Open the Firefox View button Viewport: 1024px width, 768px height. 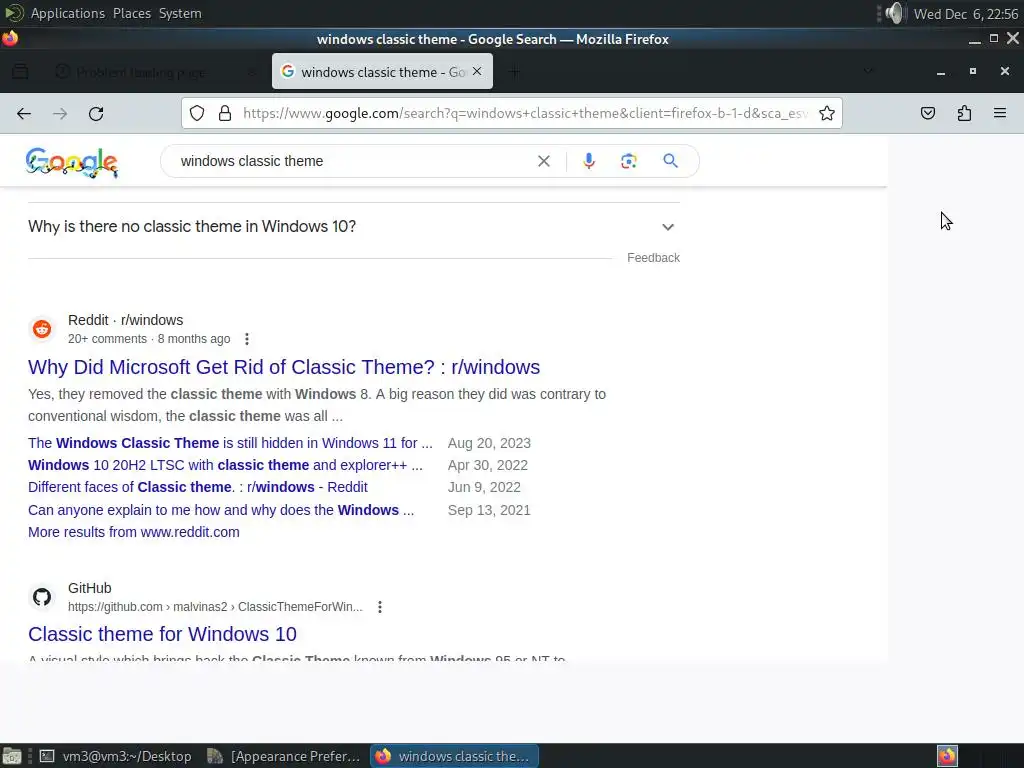click(20, 72)
